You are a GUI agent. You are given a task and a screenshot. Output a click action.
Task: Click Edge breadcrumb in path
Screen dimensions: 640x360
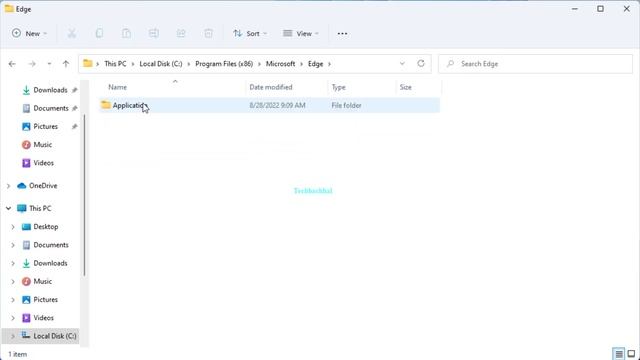[x=316, y=64]
